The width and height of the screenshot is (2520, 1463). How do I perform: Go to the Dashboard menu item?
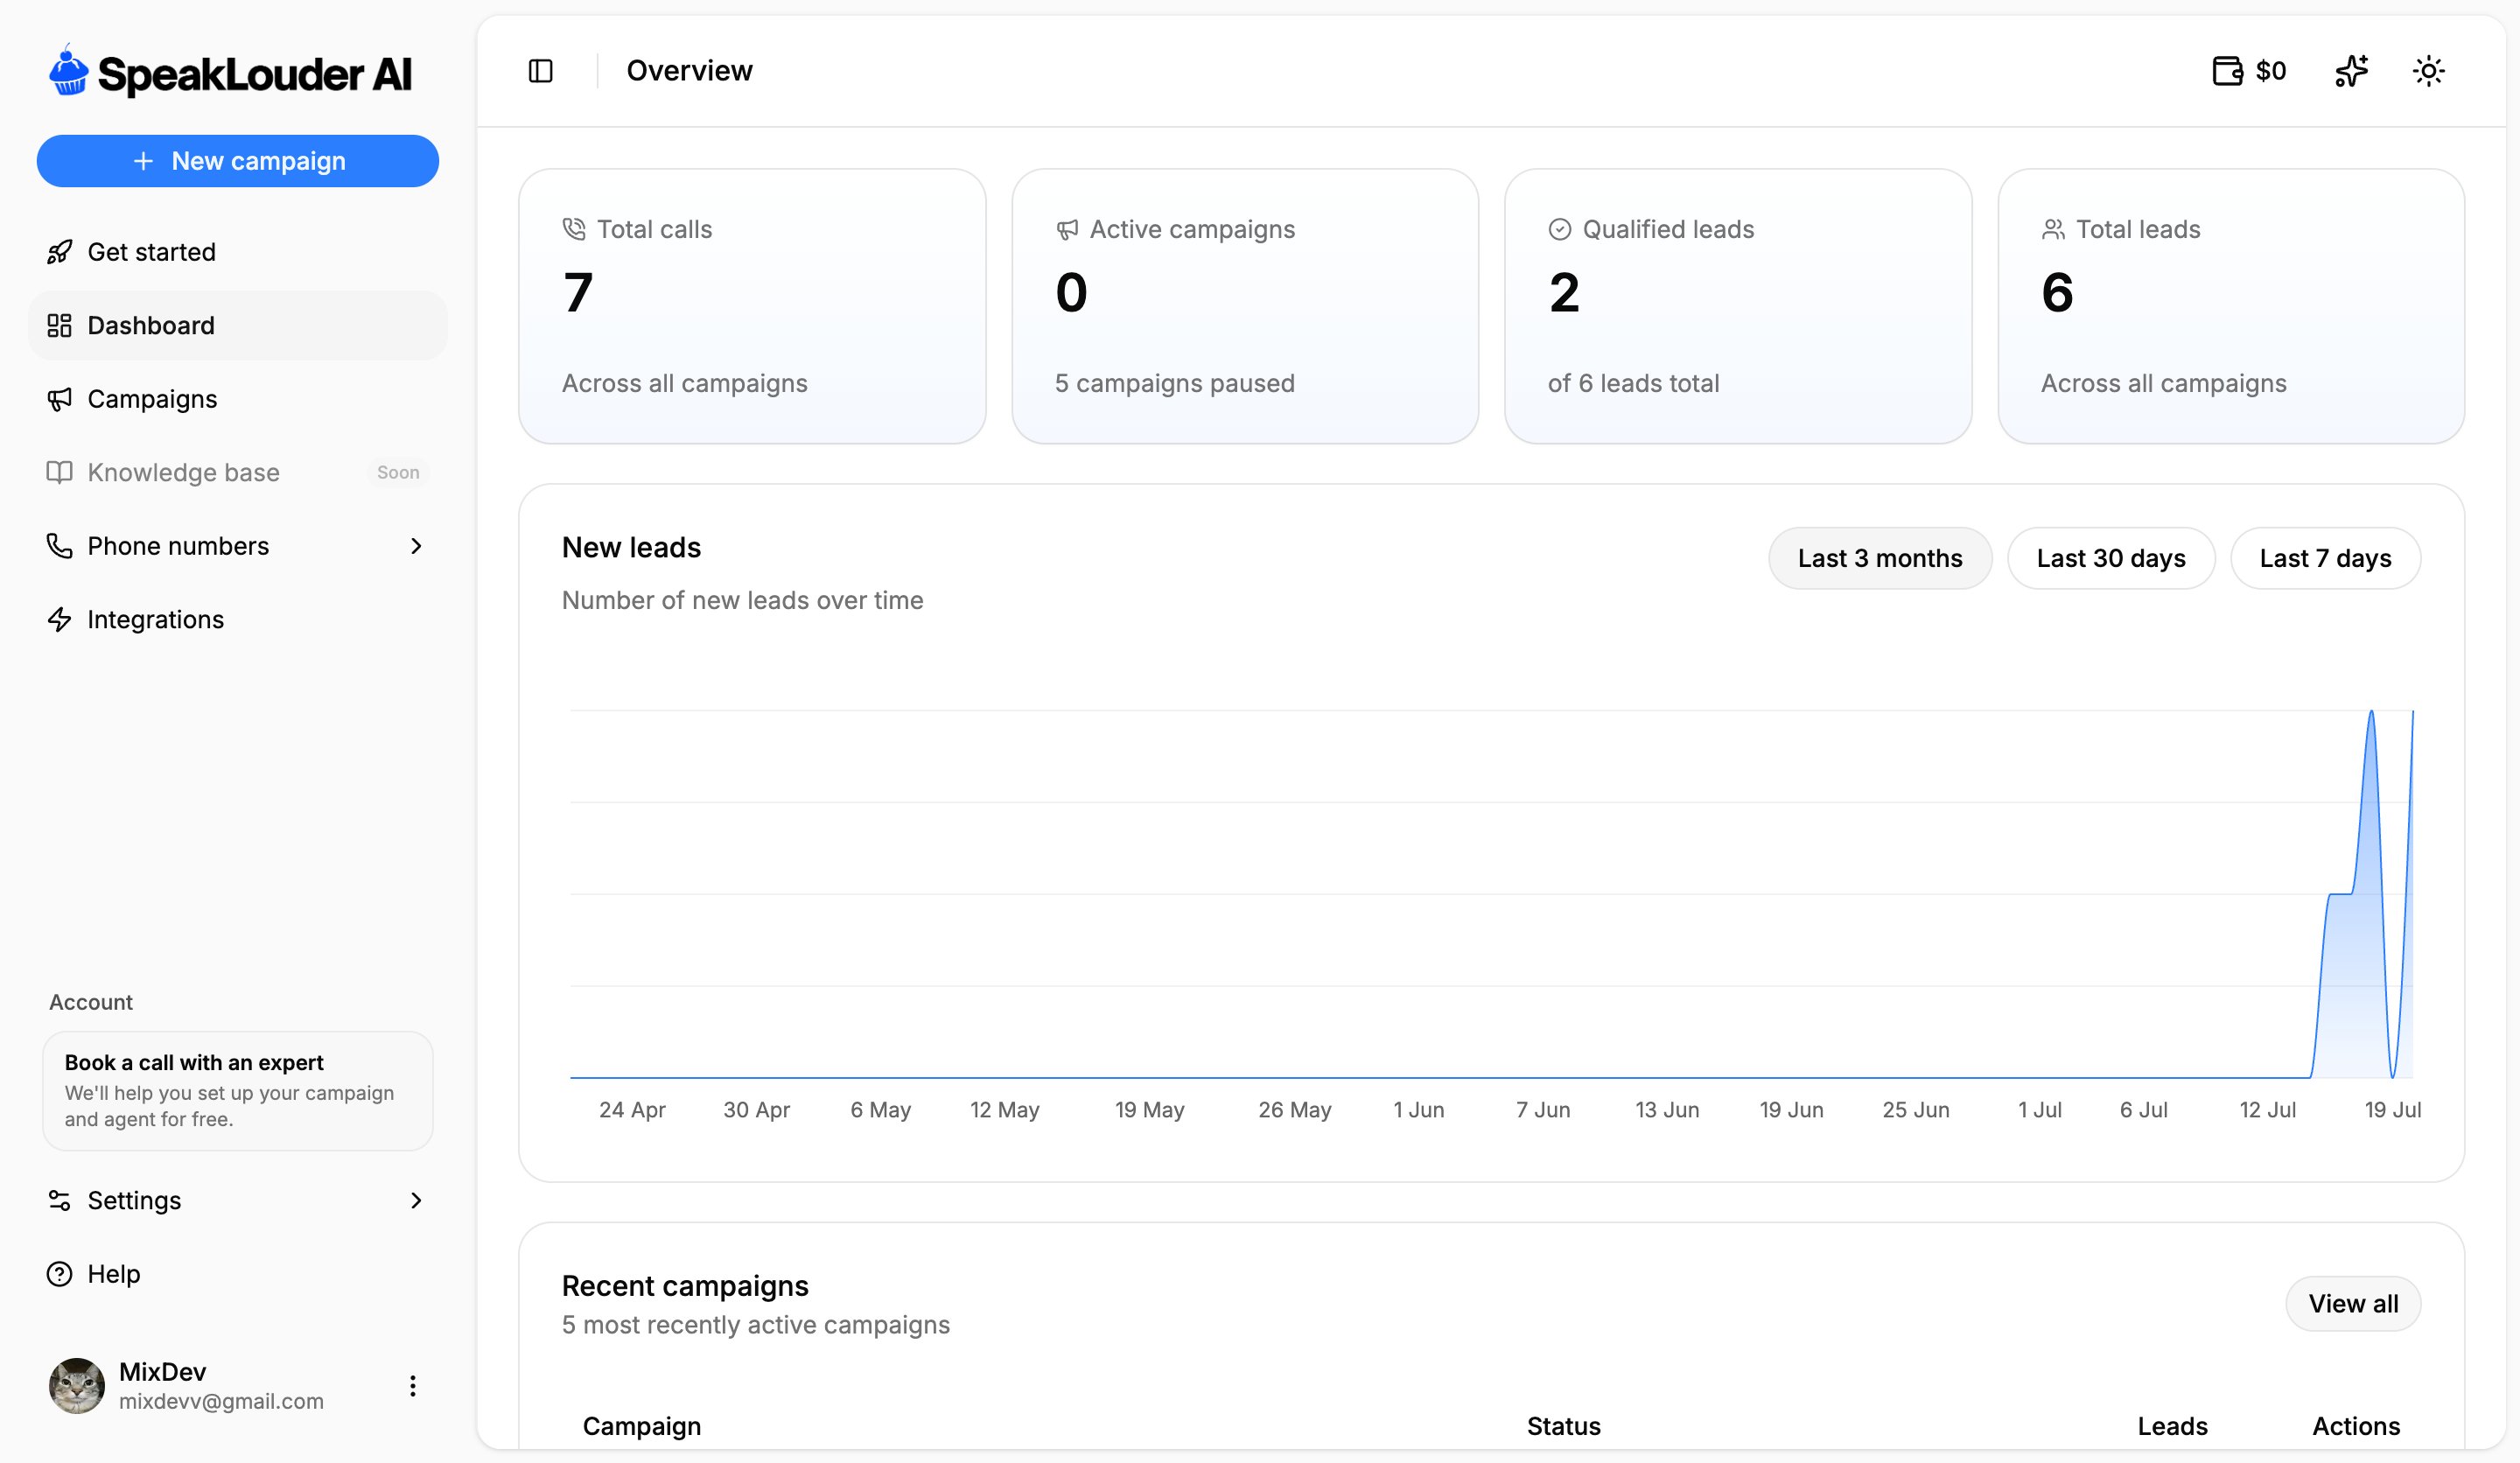tap(238, 325)
